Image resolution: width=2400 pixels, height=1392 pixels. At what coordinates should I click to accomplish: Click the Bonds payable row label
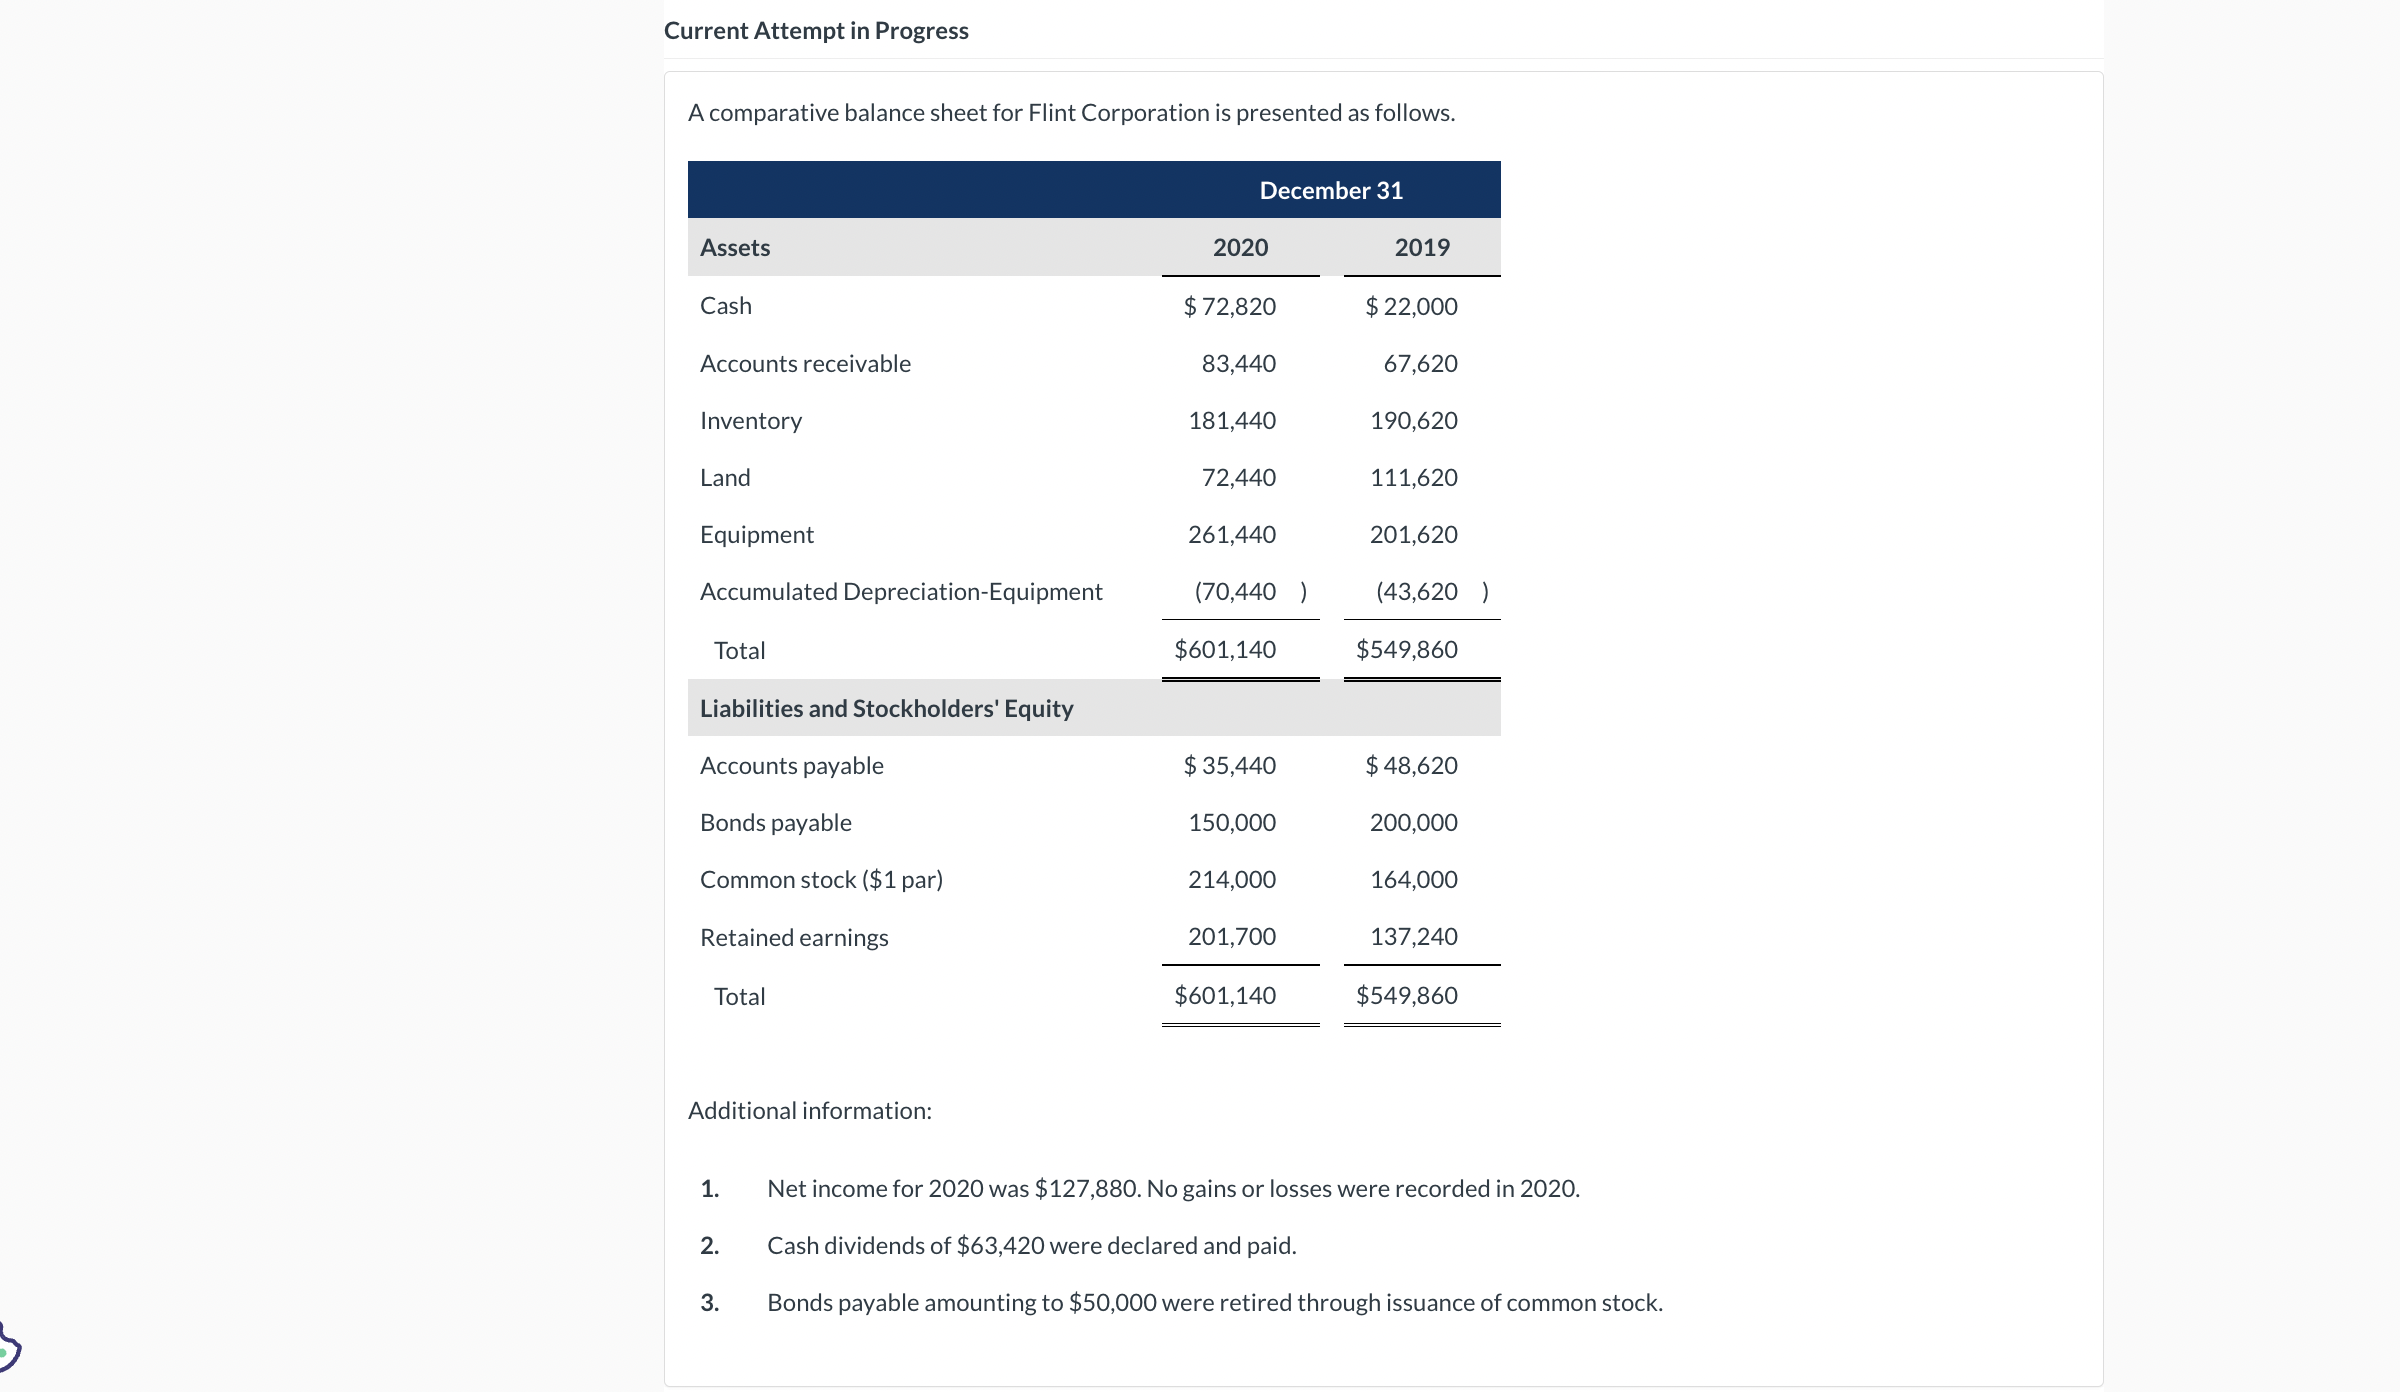775,822
